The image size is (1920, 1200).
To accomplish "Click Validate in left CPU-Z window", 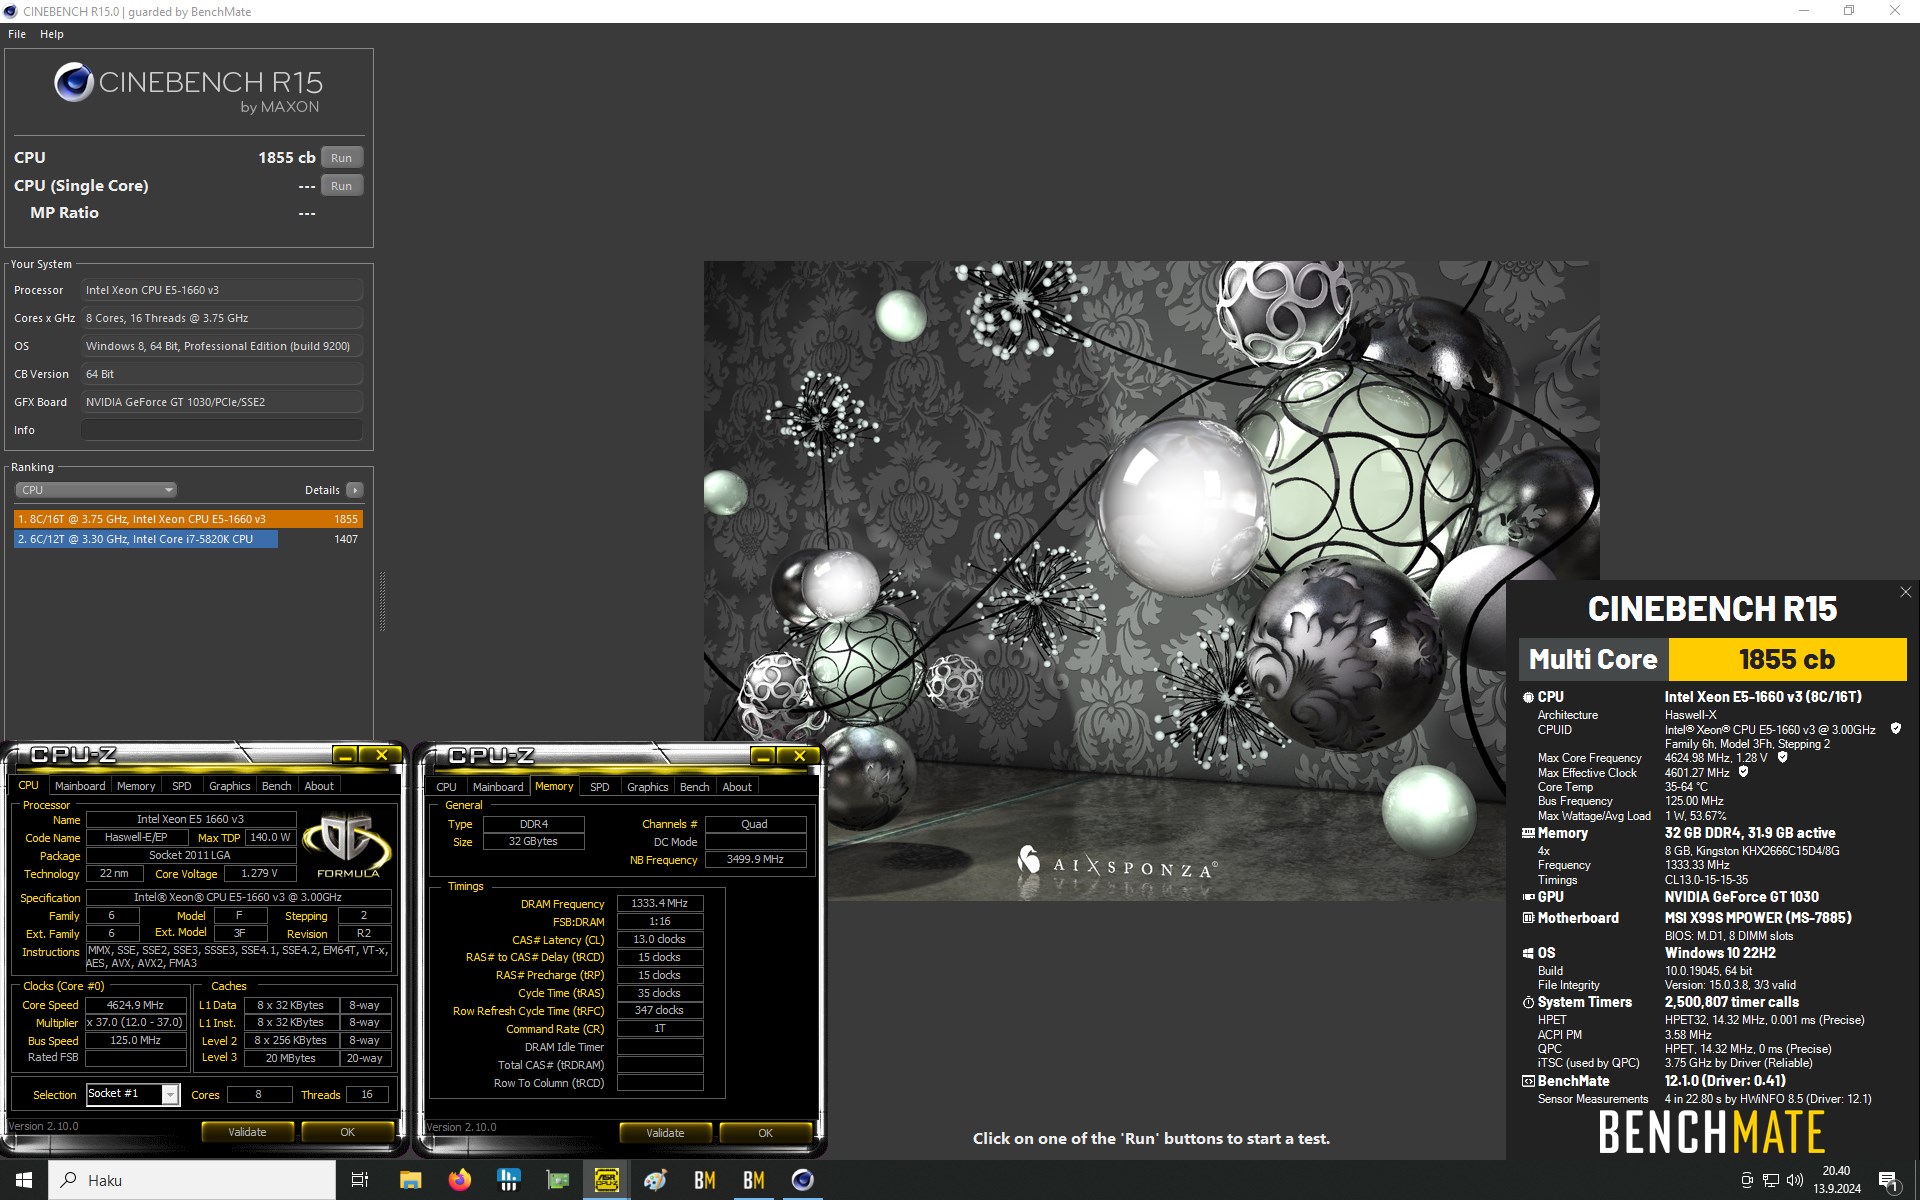I will [247, 1132].
